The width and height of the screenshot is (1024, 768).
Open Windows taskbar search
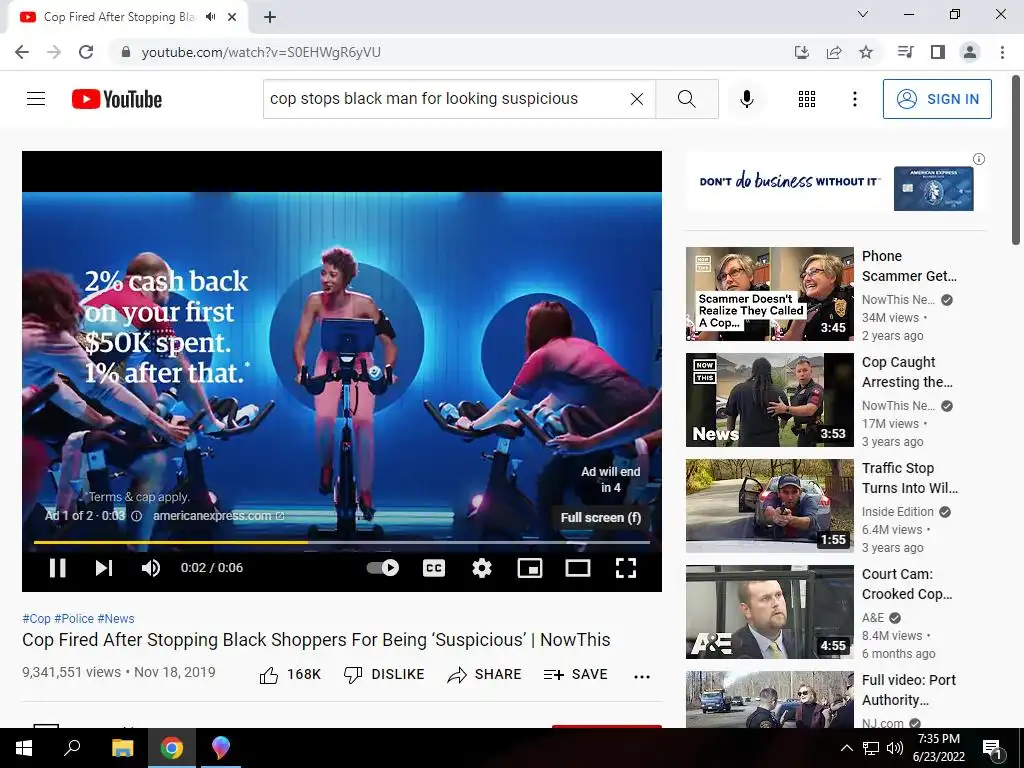(x=72, y=748)
